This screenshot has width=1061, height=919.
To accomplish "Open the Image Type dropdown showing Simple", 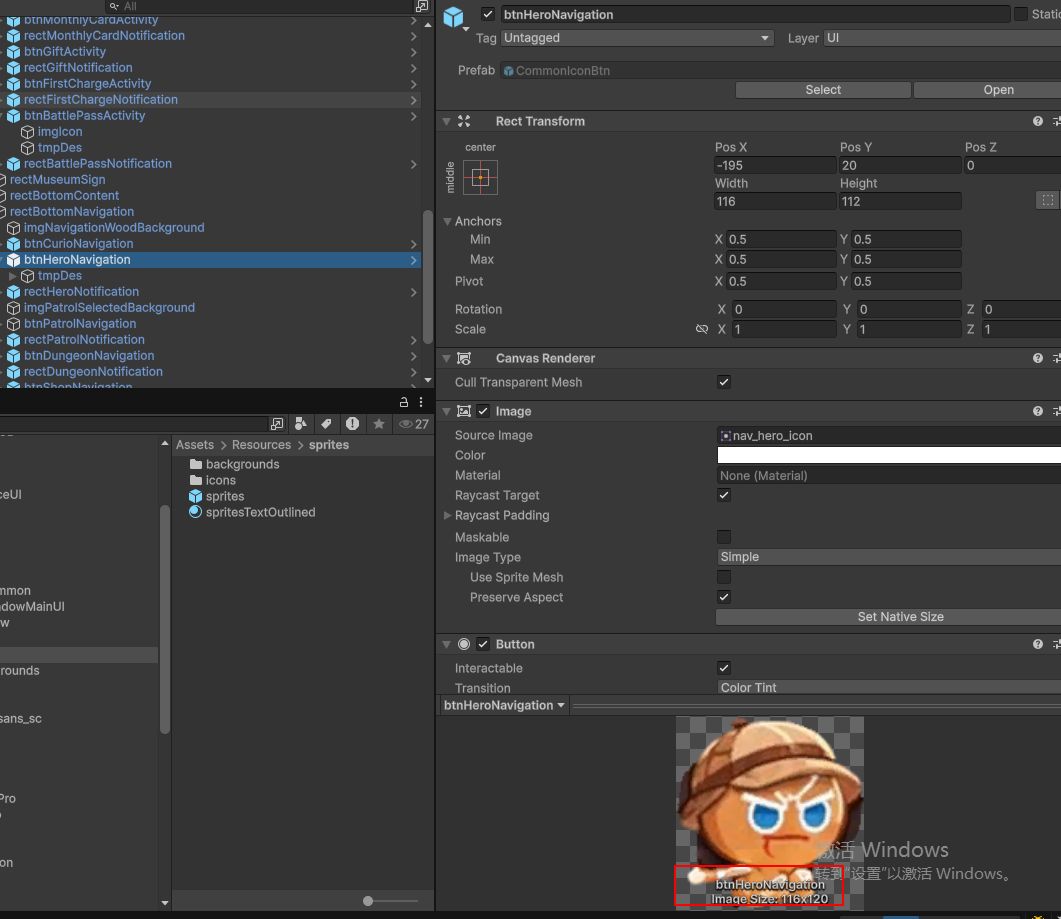I will point(888,556).
